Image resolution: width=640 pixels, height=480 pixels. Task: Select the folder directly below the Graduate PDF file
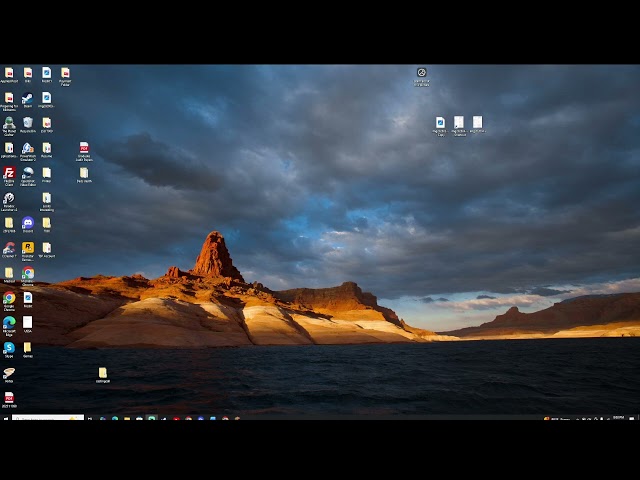[x=84, y=175]
